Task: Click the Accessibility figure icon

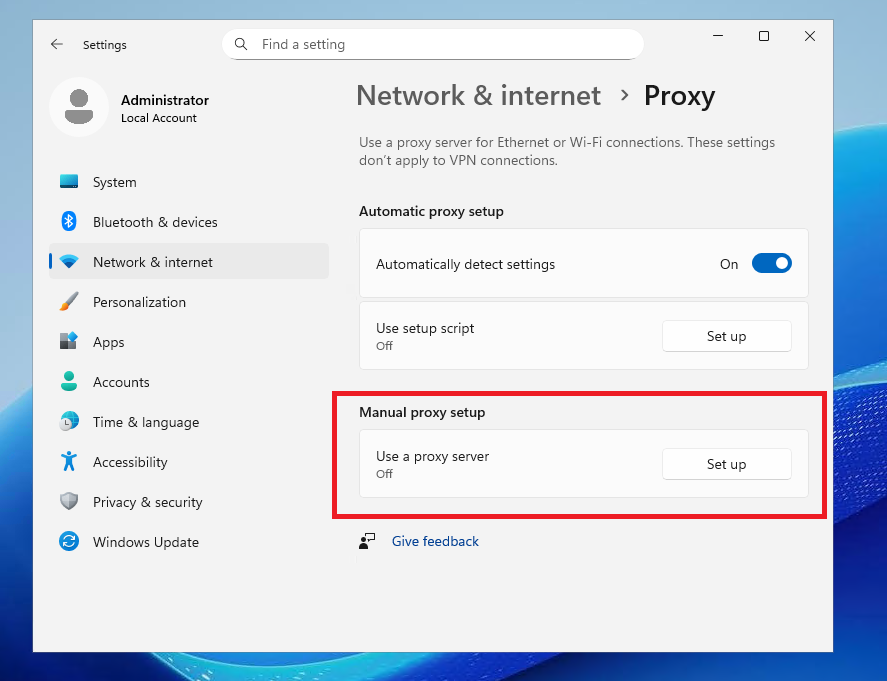Action: [69, 462]
